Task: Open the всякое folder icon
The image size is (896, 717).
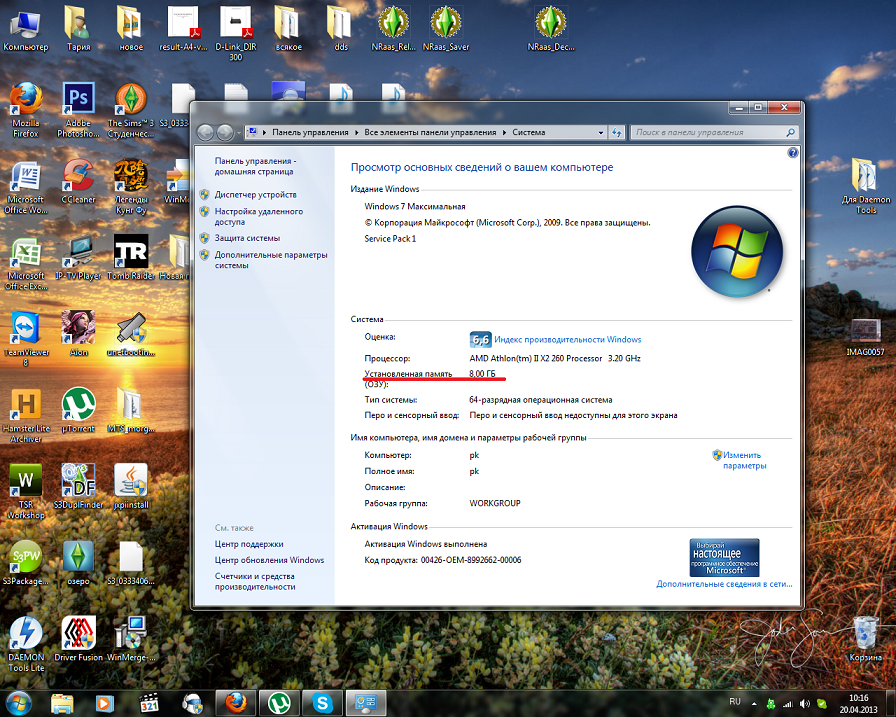Action: (x=289, y=29)
